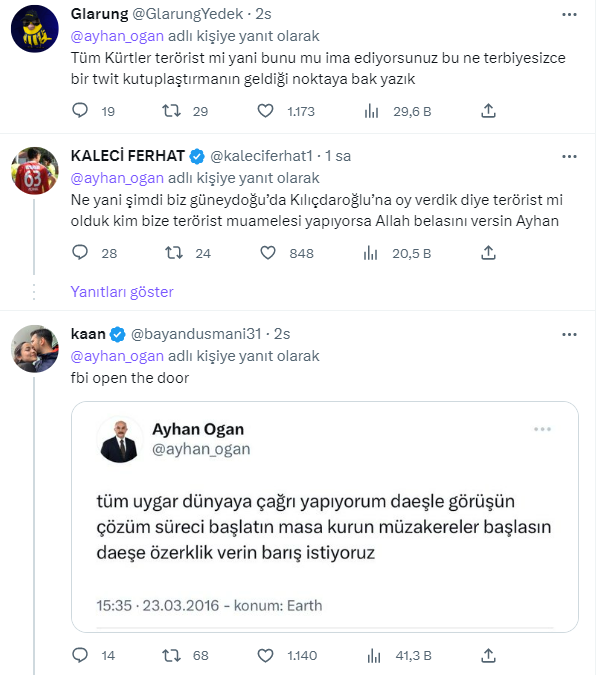Share KALECİ FERHAT's tweet
Viewport: 604px width, 675px height.
tap(488, 254)
